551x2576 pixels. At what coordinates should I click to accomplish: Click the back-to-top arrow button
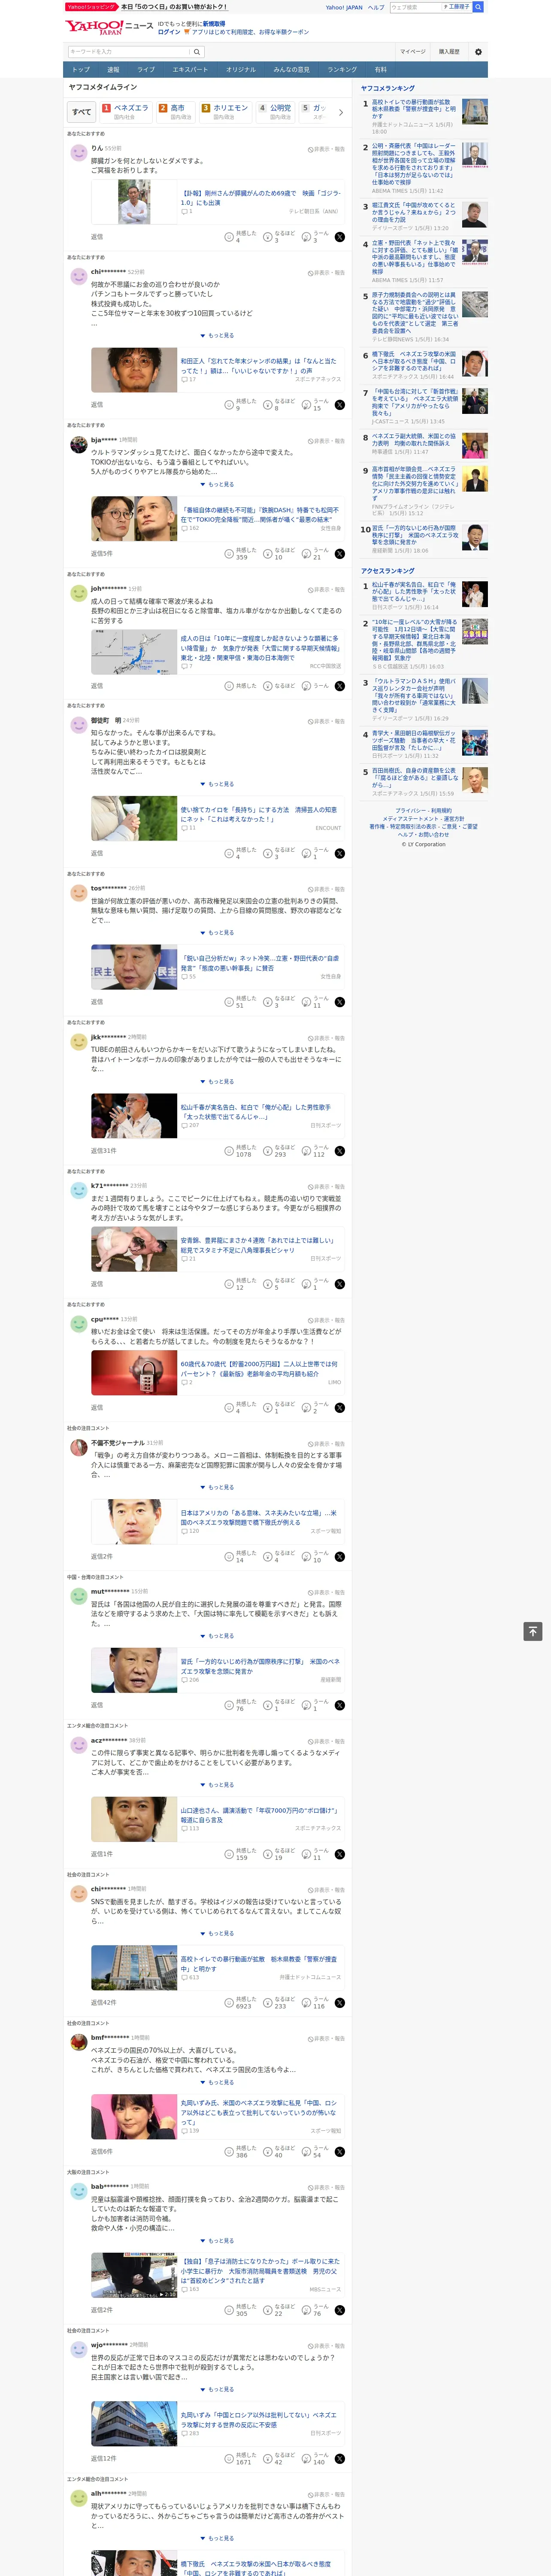click(x=533, y=1631)
